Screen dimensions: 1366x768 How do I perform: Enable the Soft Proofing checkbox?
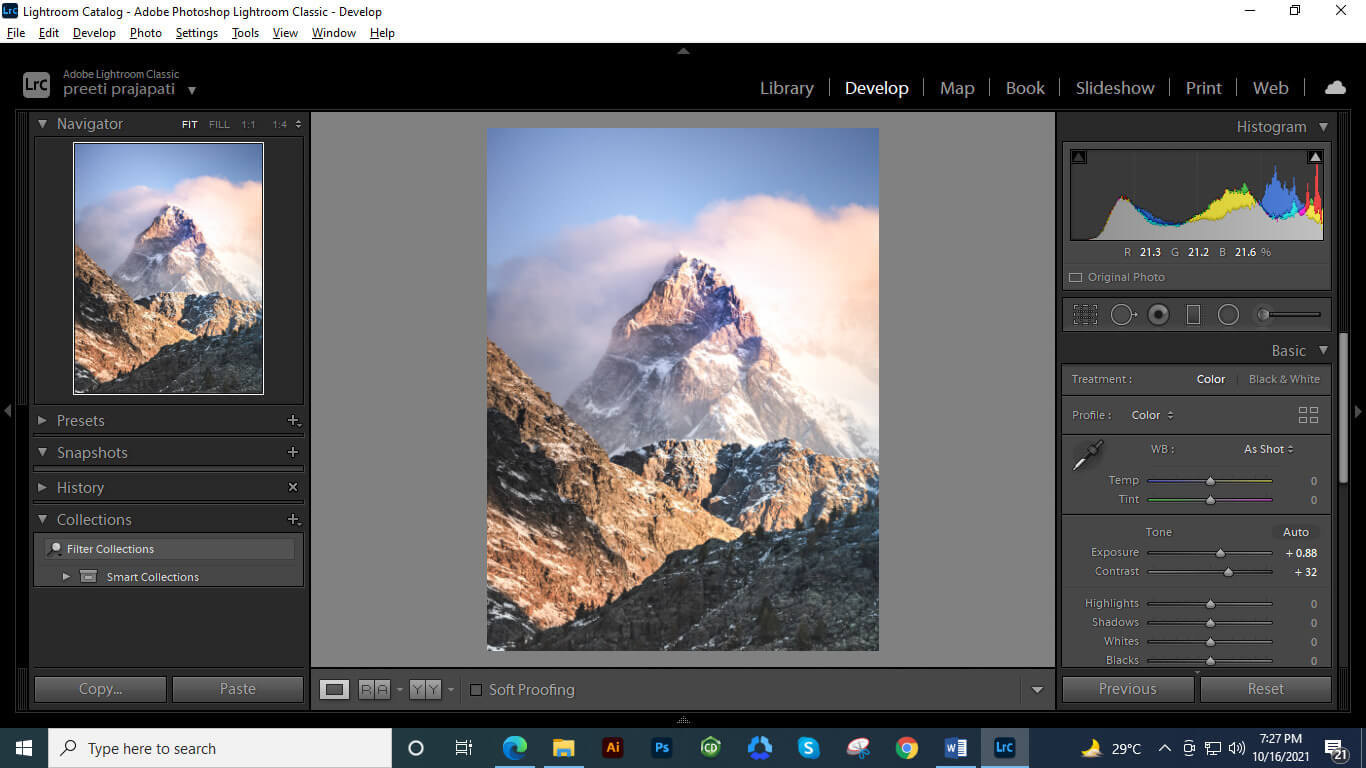[476, 689]
